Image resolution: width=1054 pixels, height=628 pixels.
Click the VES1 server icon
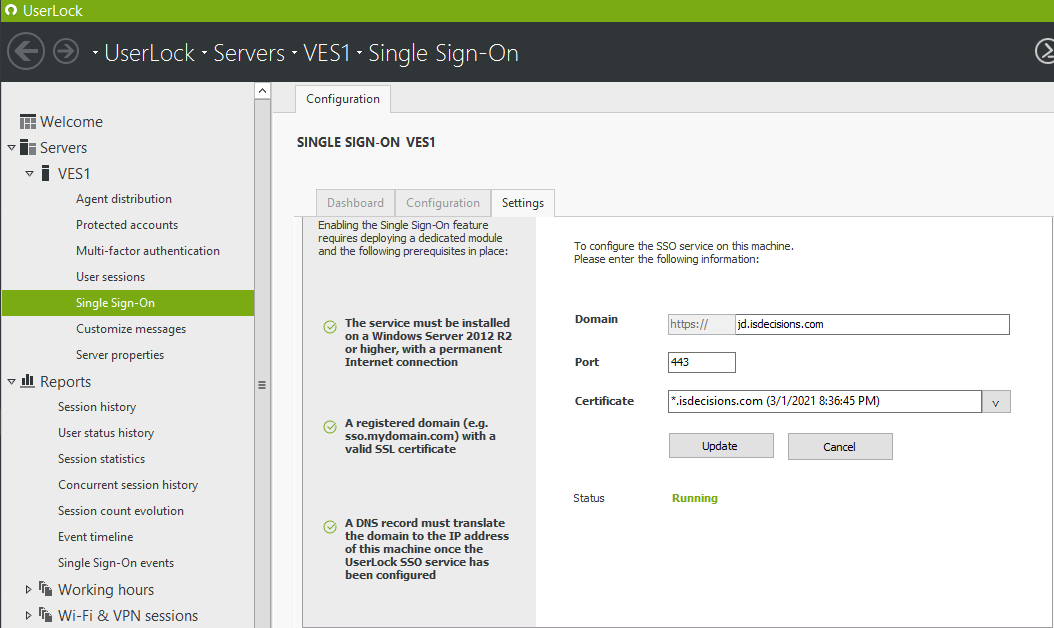(45, 173)
